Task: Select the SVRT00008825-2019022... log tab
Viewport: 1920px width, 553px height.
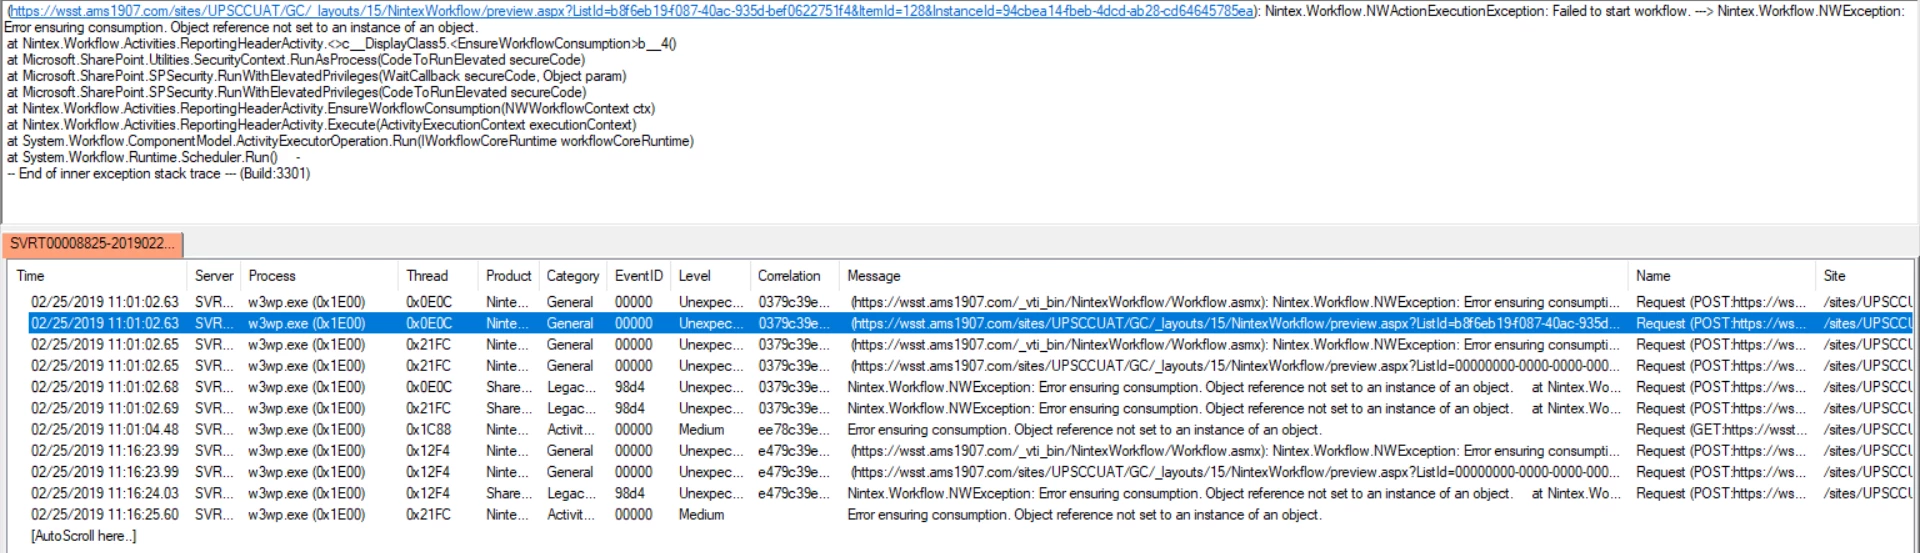Action: click(92, 244)
